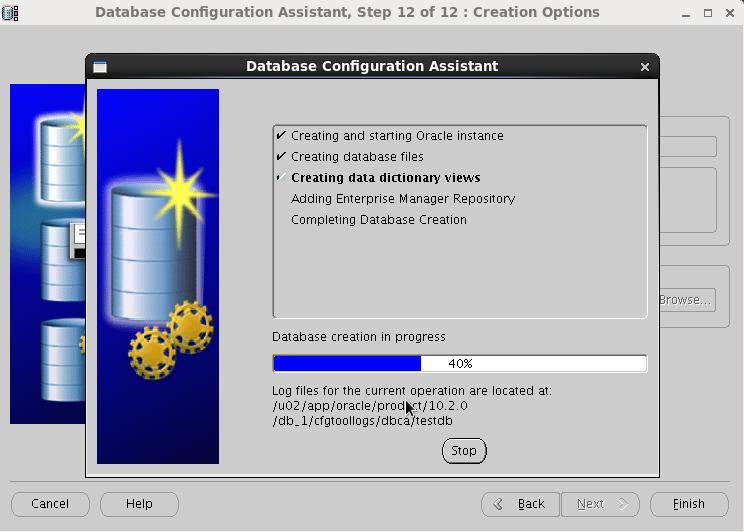Screen dimensions: 744x532
Task: Open the progress dialog's window menu icon
Action: [100, 67]
